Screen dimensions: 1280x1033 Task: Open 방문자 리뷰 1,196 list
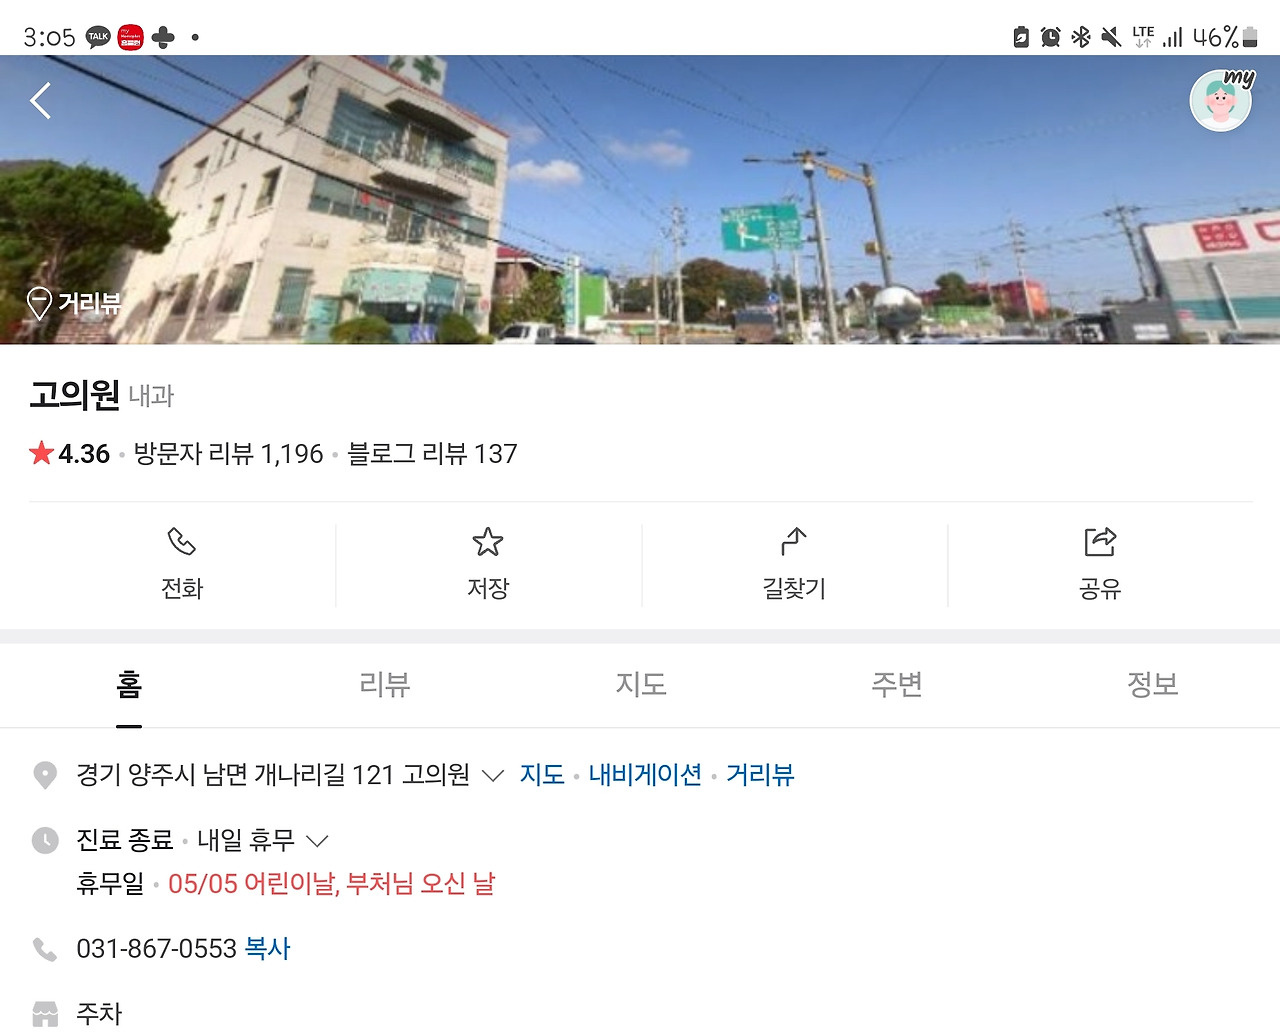pyautogui.click(x=229, y=454)
